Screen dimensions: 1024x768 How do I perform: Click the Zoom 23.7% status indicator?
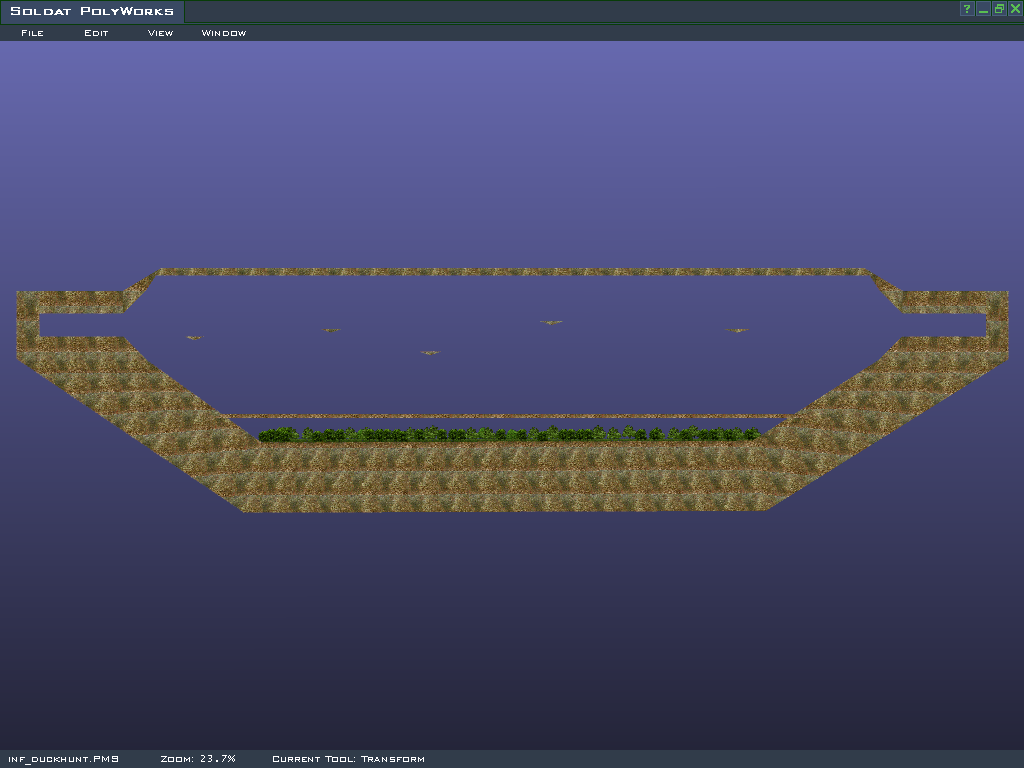point(198,759)
